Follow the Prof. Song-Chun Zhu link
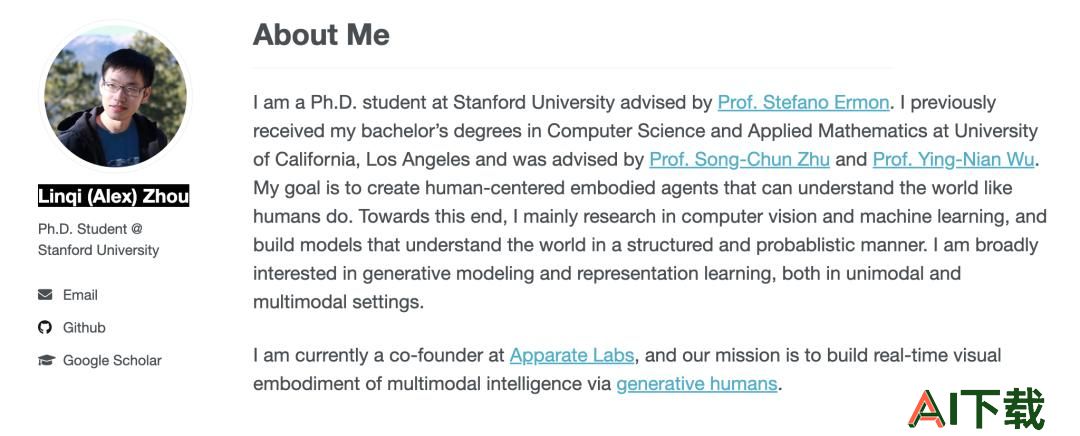1080x436 pixels. pos(739,160)
